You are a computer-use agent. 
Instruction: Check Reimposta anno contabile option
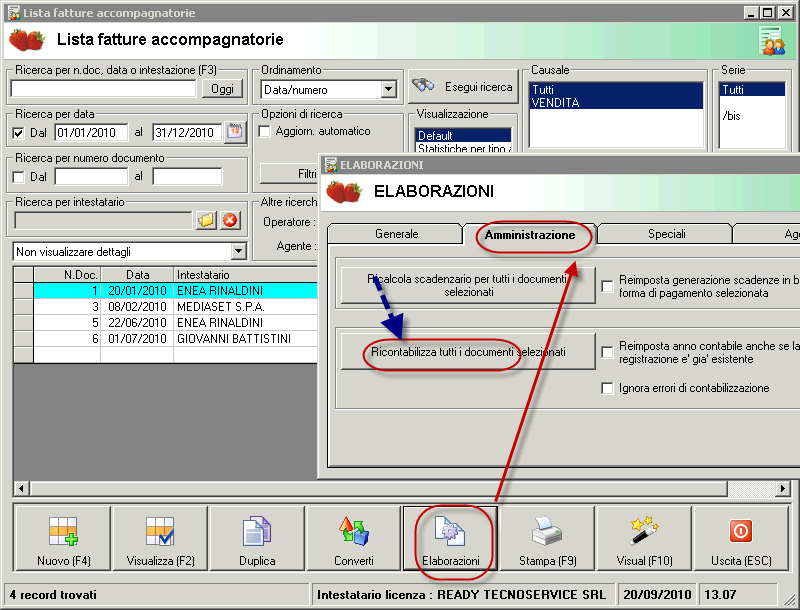(607, 352)
